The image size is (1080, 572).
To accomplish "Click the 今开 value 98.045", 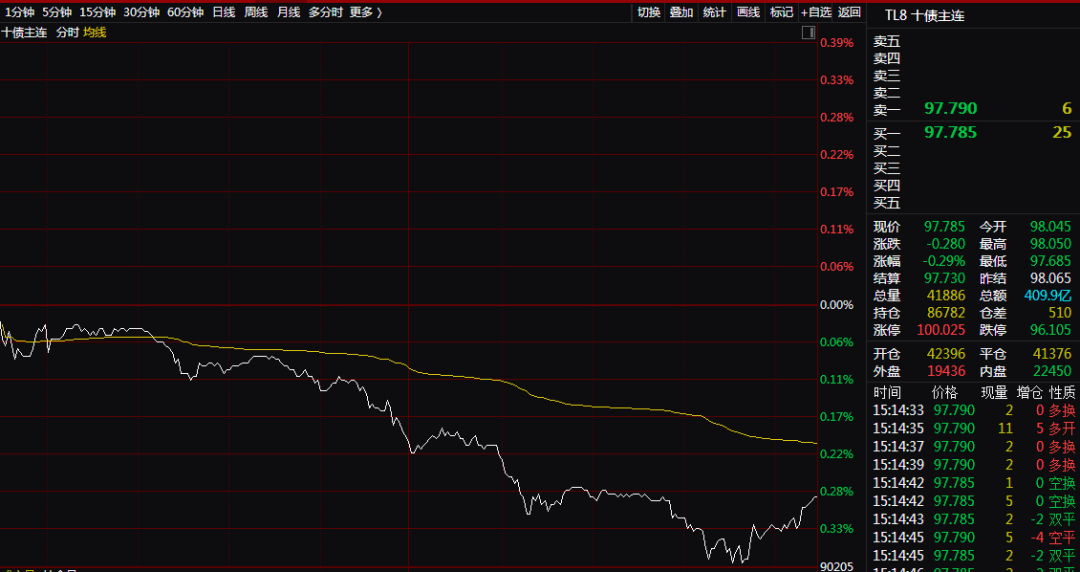I will (x=1051, y=227).
